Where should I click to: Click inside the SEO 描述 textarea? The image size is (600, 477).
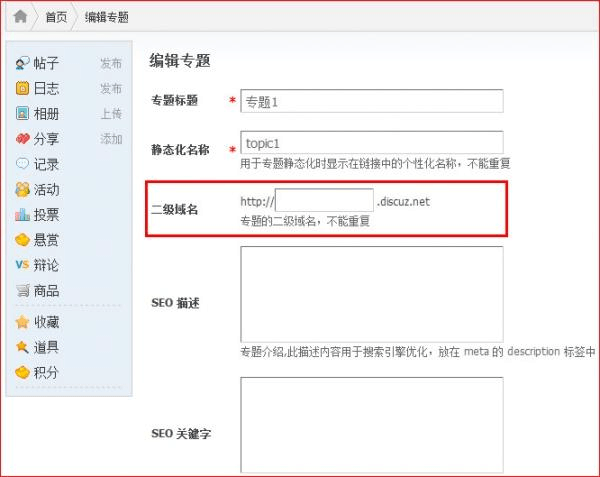(371, 294)
